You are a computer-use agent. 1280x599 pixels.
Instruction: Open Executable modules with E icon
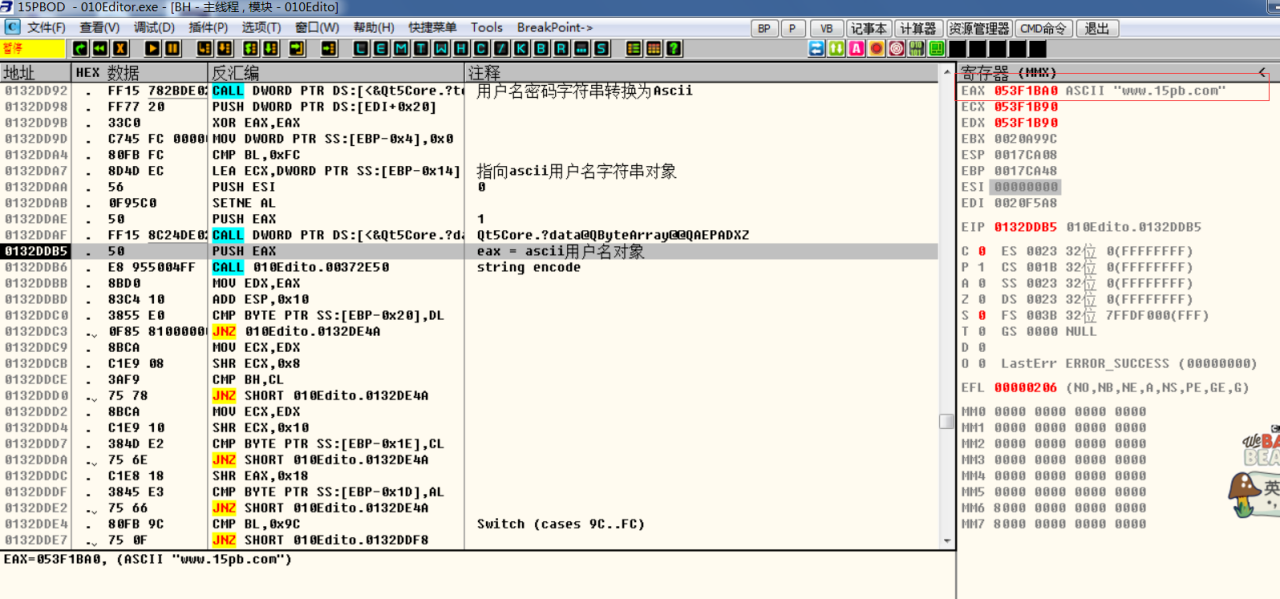[x=380, y=48]
